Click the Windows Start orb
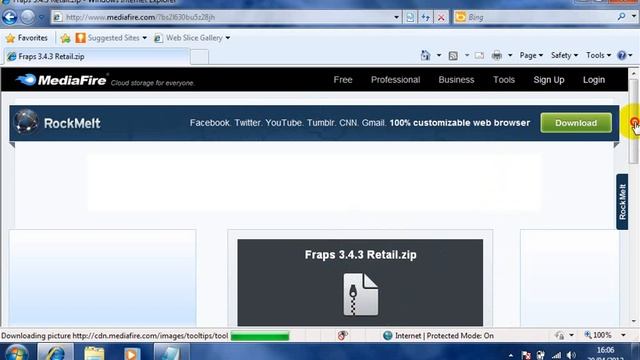Image resolution: width=640 pixels, height=360 pixels. coord(16,353)
